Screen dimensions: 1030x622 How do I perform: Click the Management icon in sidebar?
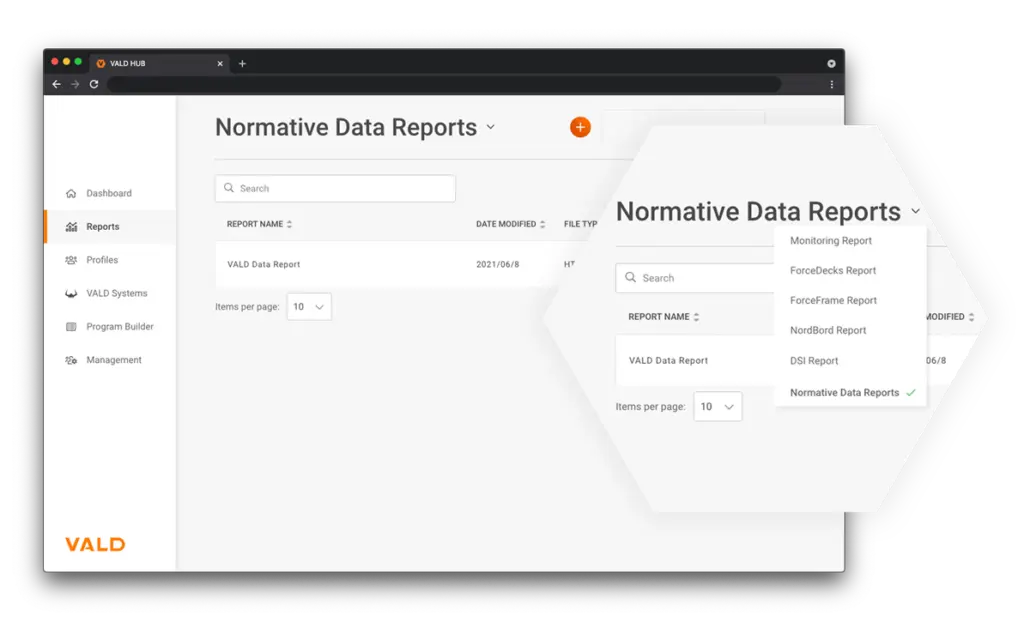tap(71, 360)
